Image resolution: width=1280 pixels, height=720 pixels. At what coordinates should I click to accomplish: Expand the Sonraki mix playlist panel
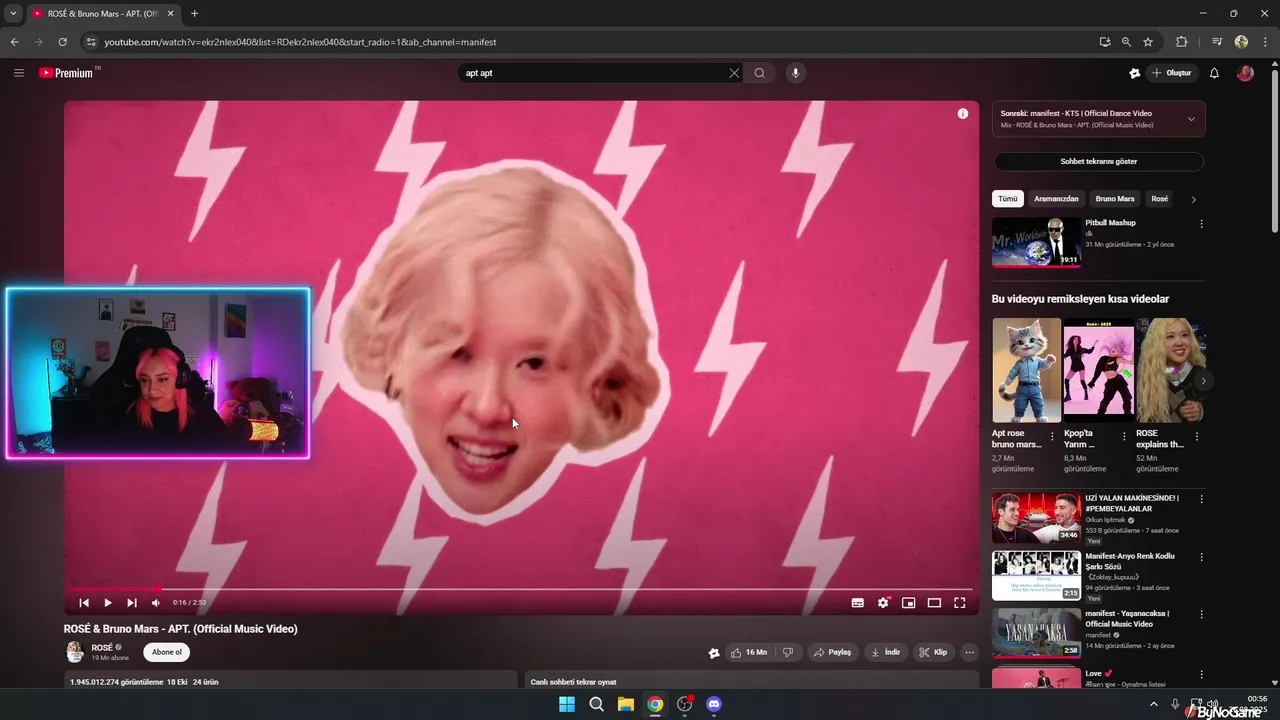coord(1191,119)
